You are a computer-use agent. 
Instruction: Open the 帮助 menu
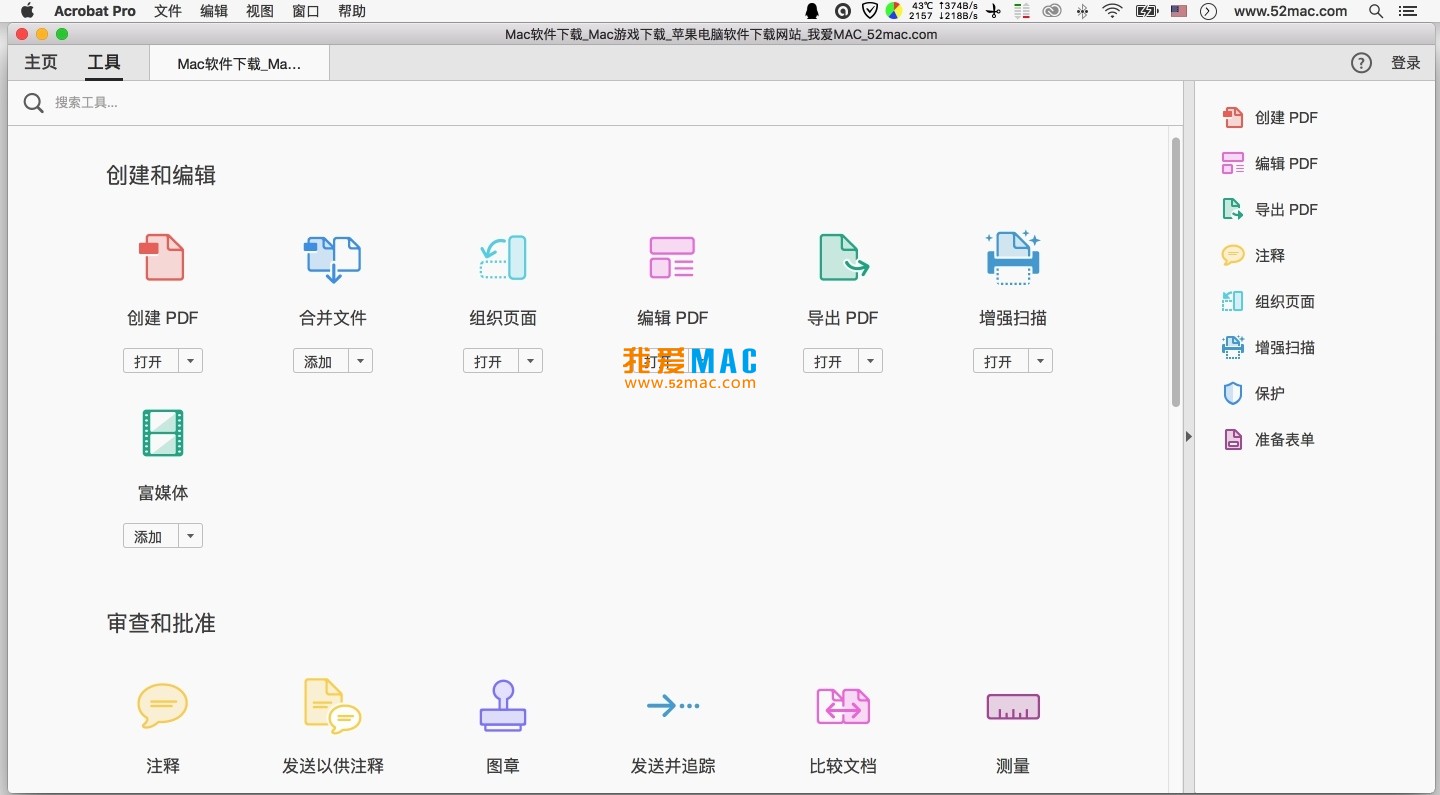[x=352, y=11]
